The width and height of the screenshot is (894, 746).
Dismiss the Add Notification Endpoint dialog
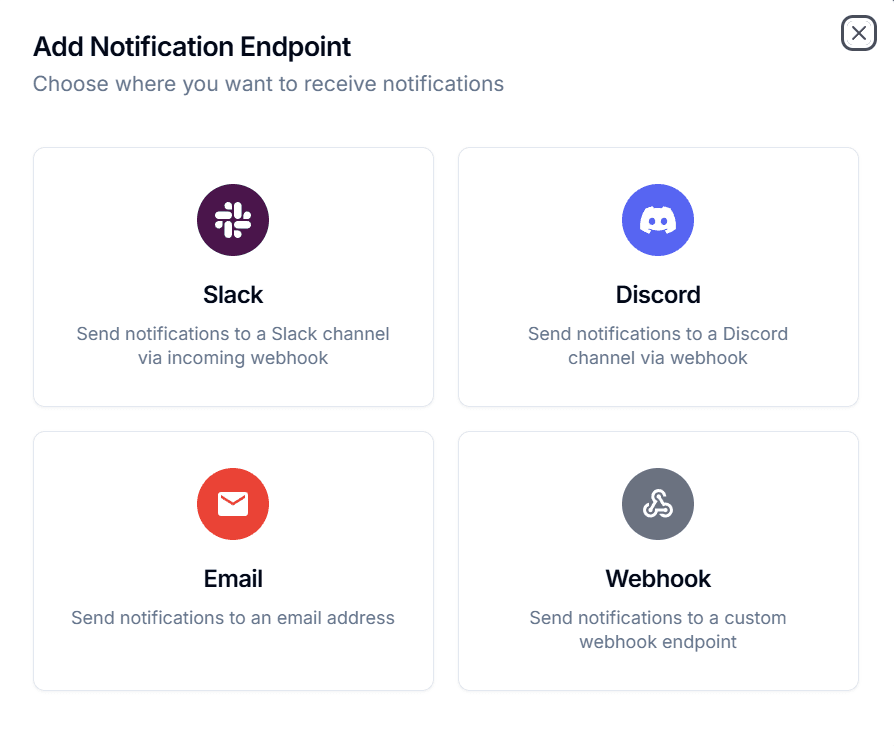(858, 33)
